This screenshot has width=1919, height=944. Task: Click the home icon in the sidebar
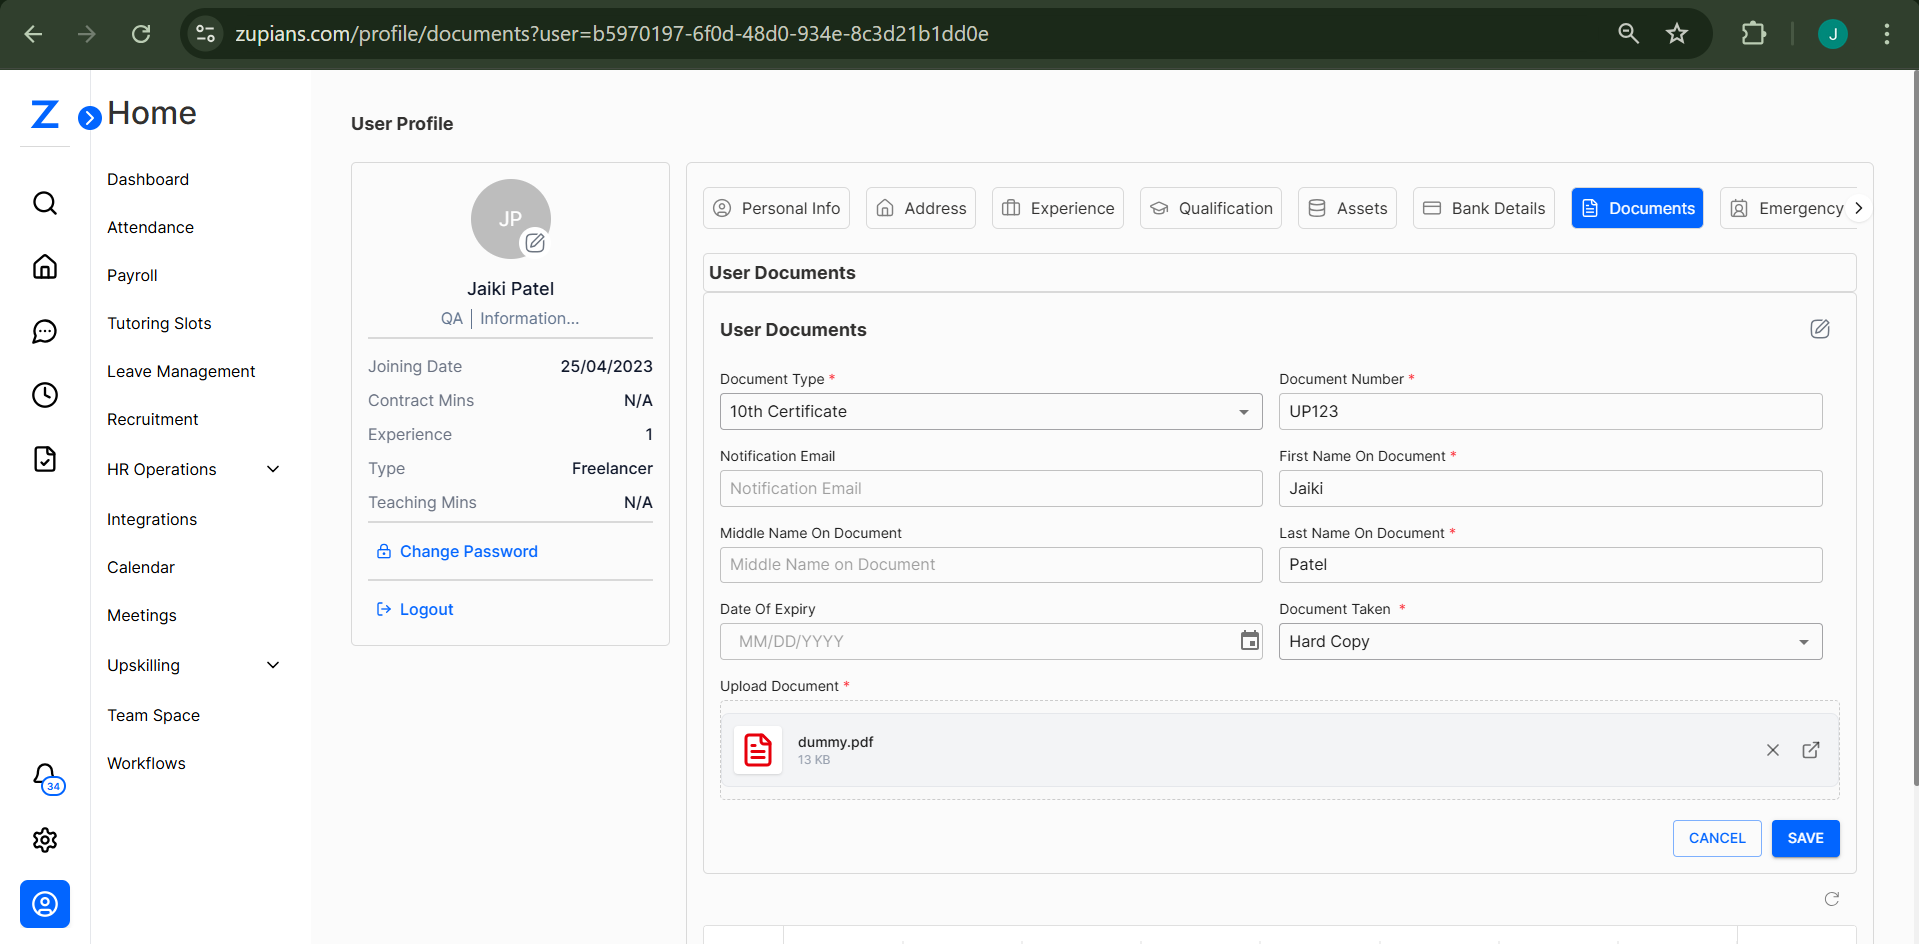pyautogui.click(x=45, y=267)
